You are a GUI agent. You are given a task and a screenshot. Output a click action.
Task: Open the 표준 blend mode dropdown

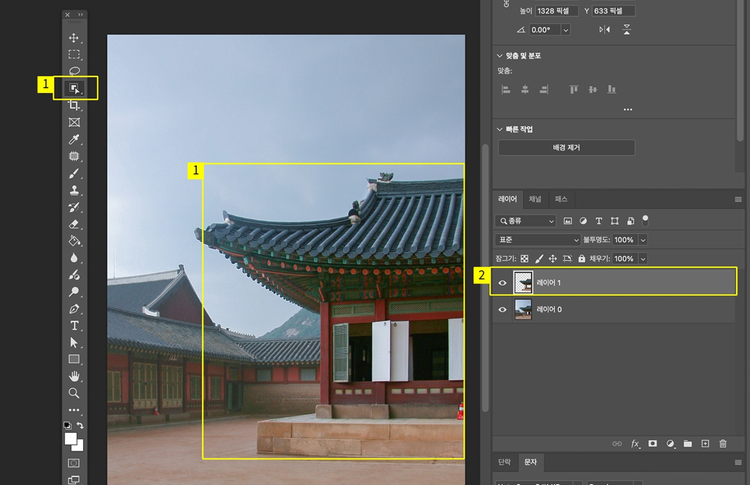[538, 240]
